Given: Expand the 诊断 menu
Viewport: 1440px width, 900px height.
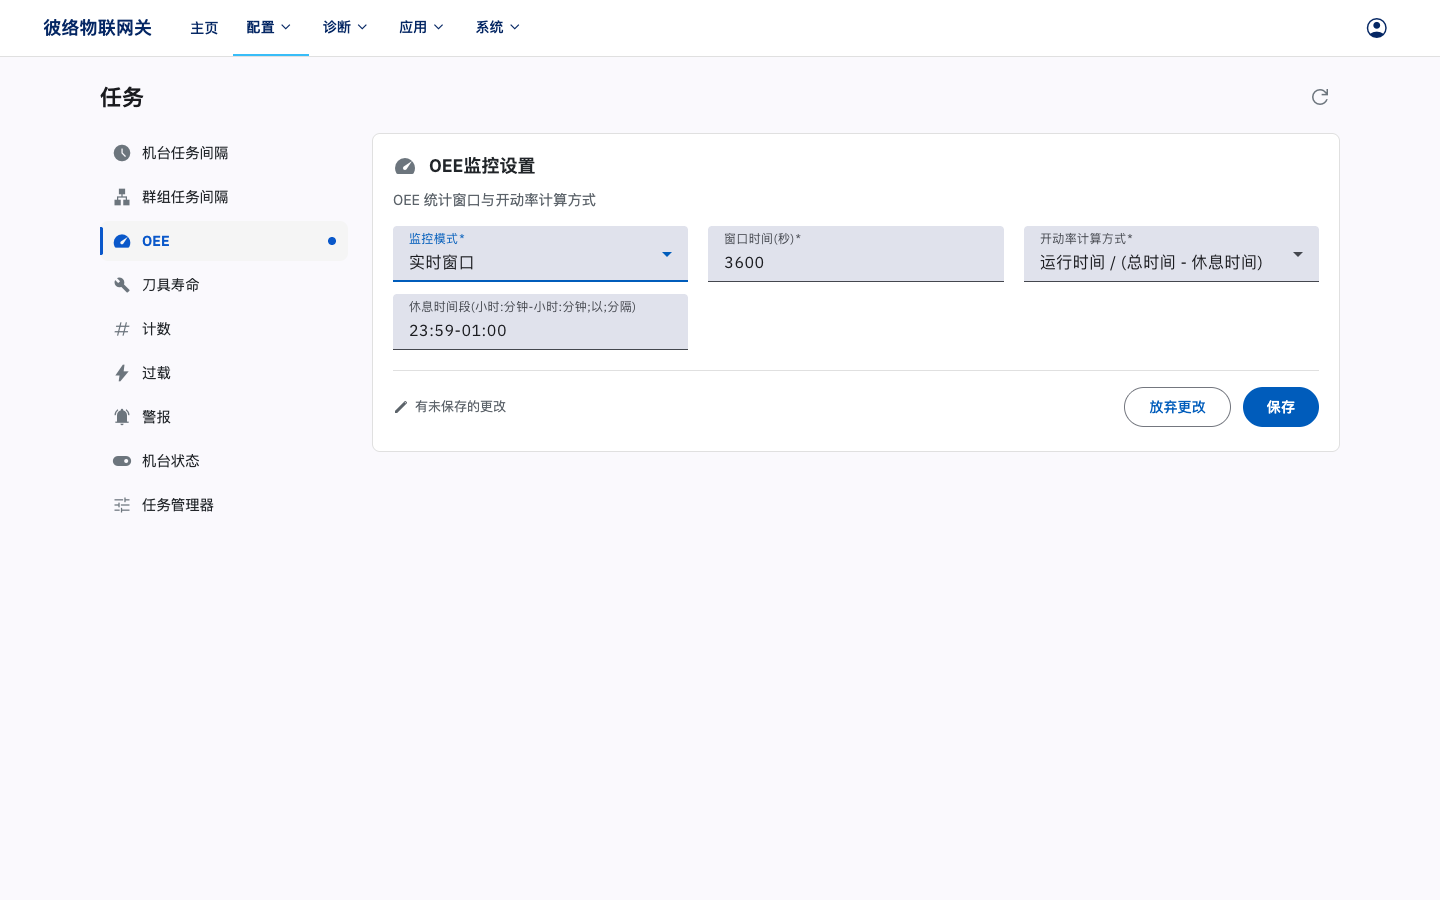Looking at the screenshot, I should [x=346, y=28].
